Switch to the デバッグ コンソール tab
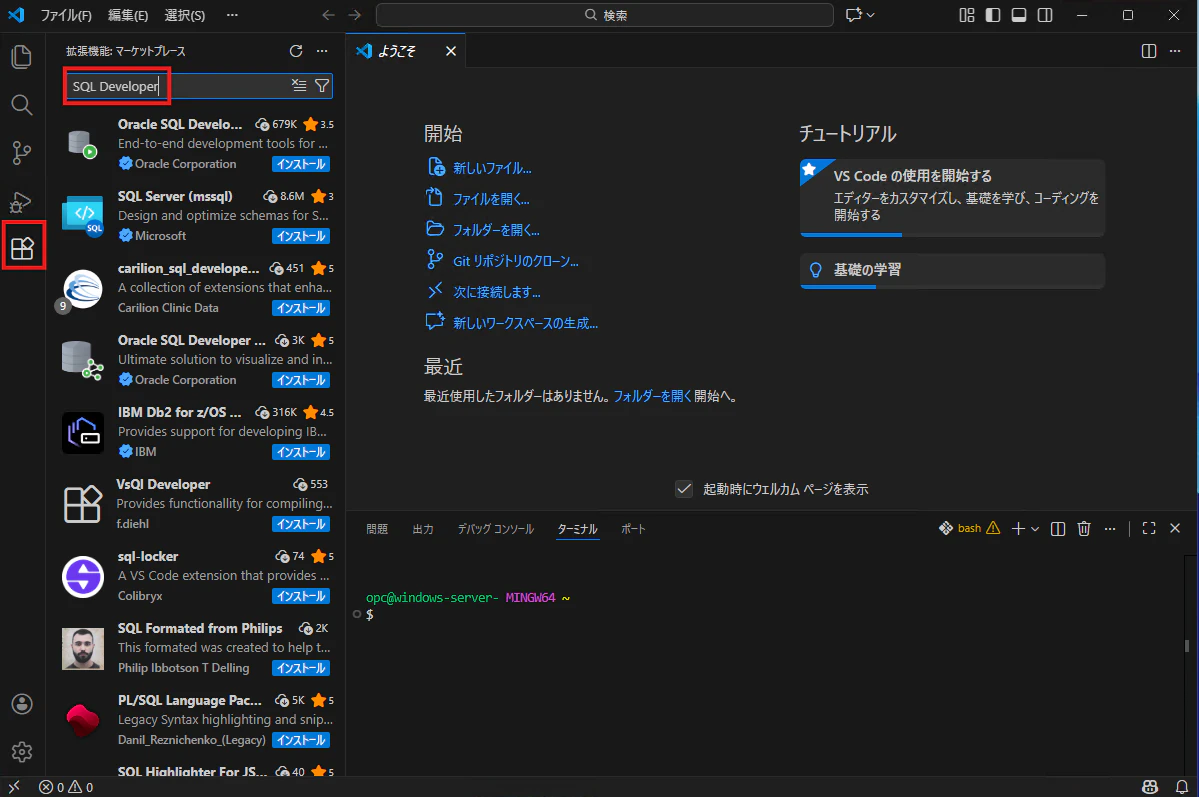1199x797 pixels. click(x=496, y=529)
